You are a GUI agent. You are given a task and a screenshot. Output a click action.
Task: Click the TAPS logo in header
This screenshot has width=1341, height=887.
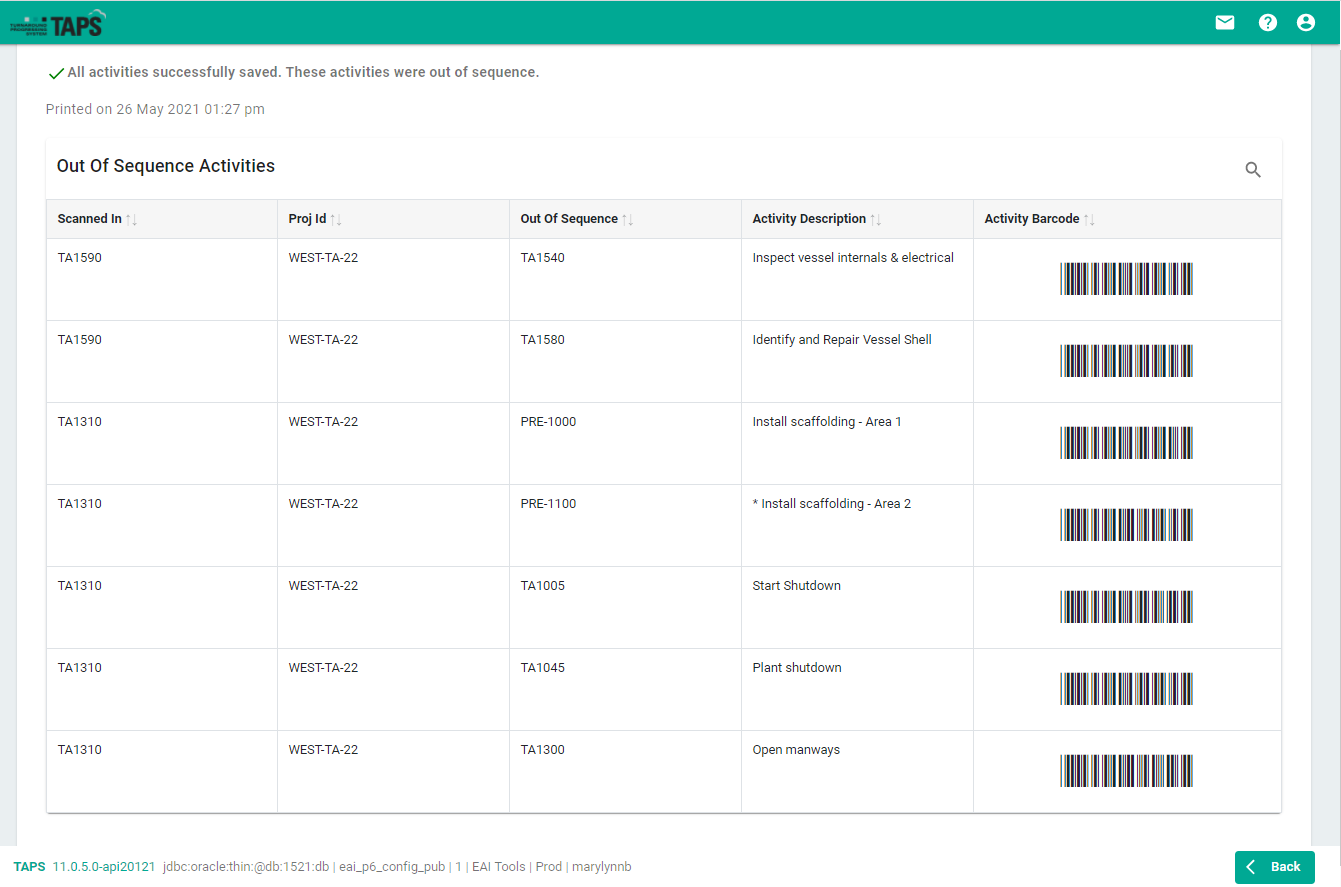pos(58,23)
